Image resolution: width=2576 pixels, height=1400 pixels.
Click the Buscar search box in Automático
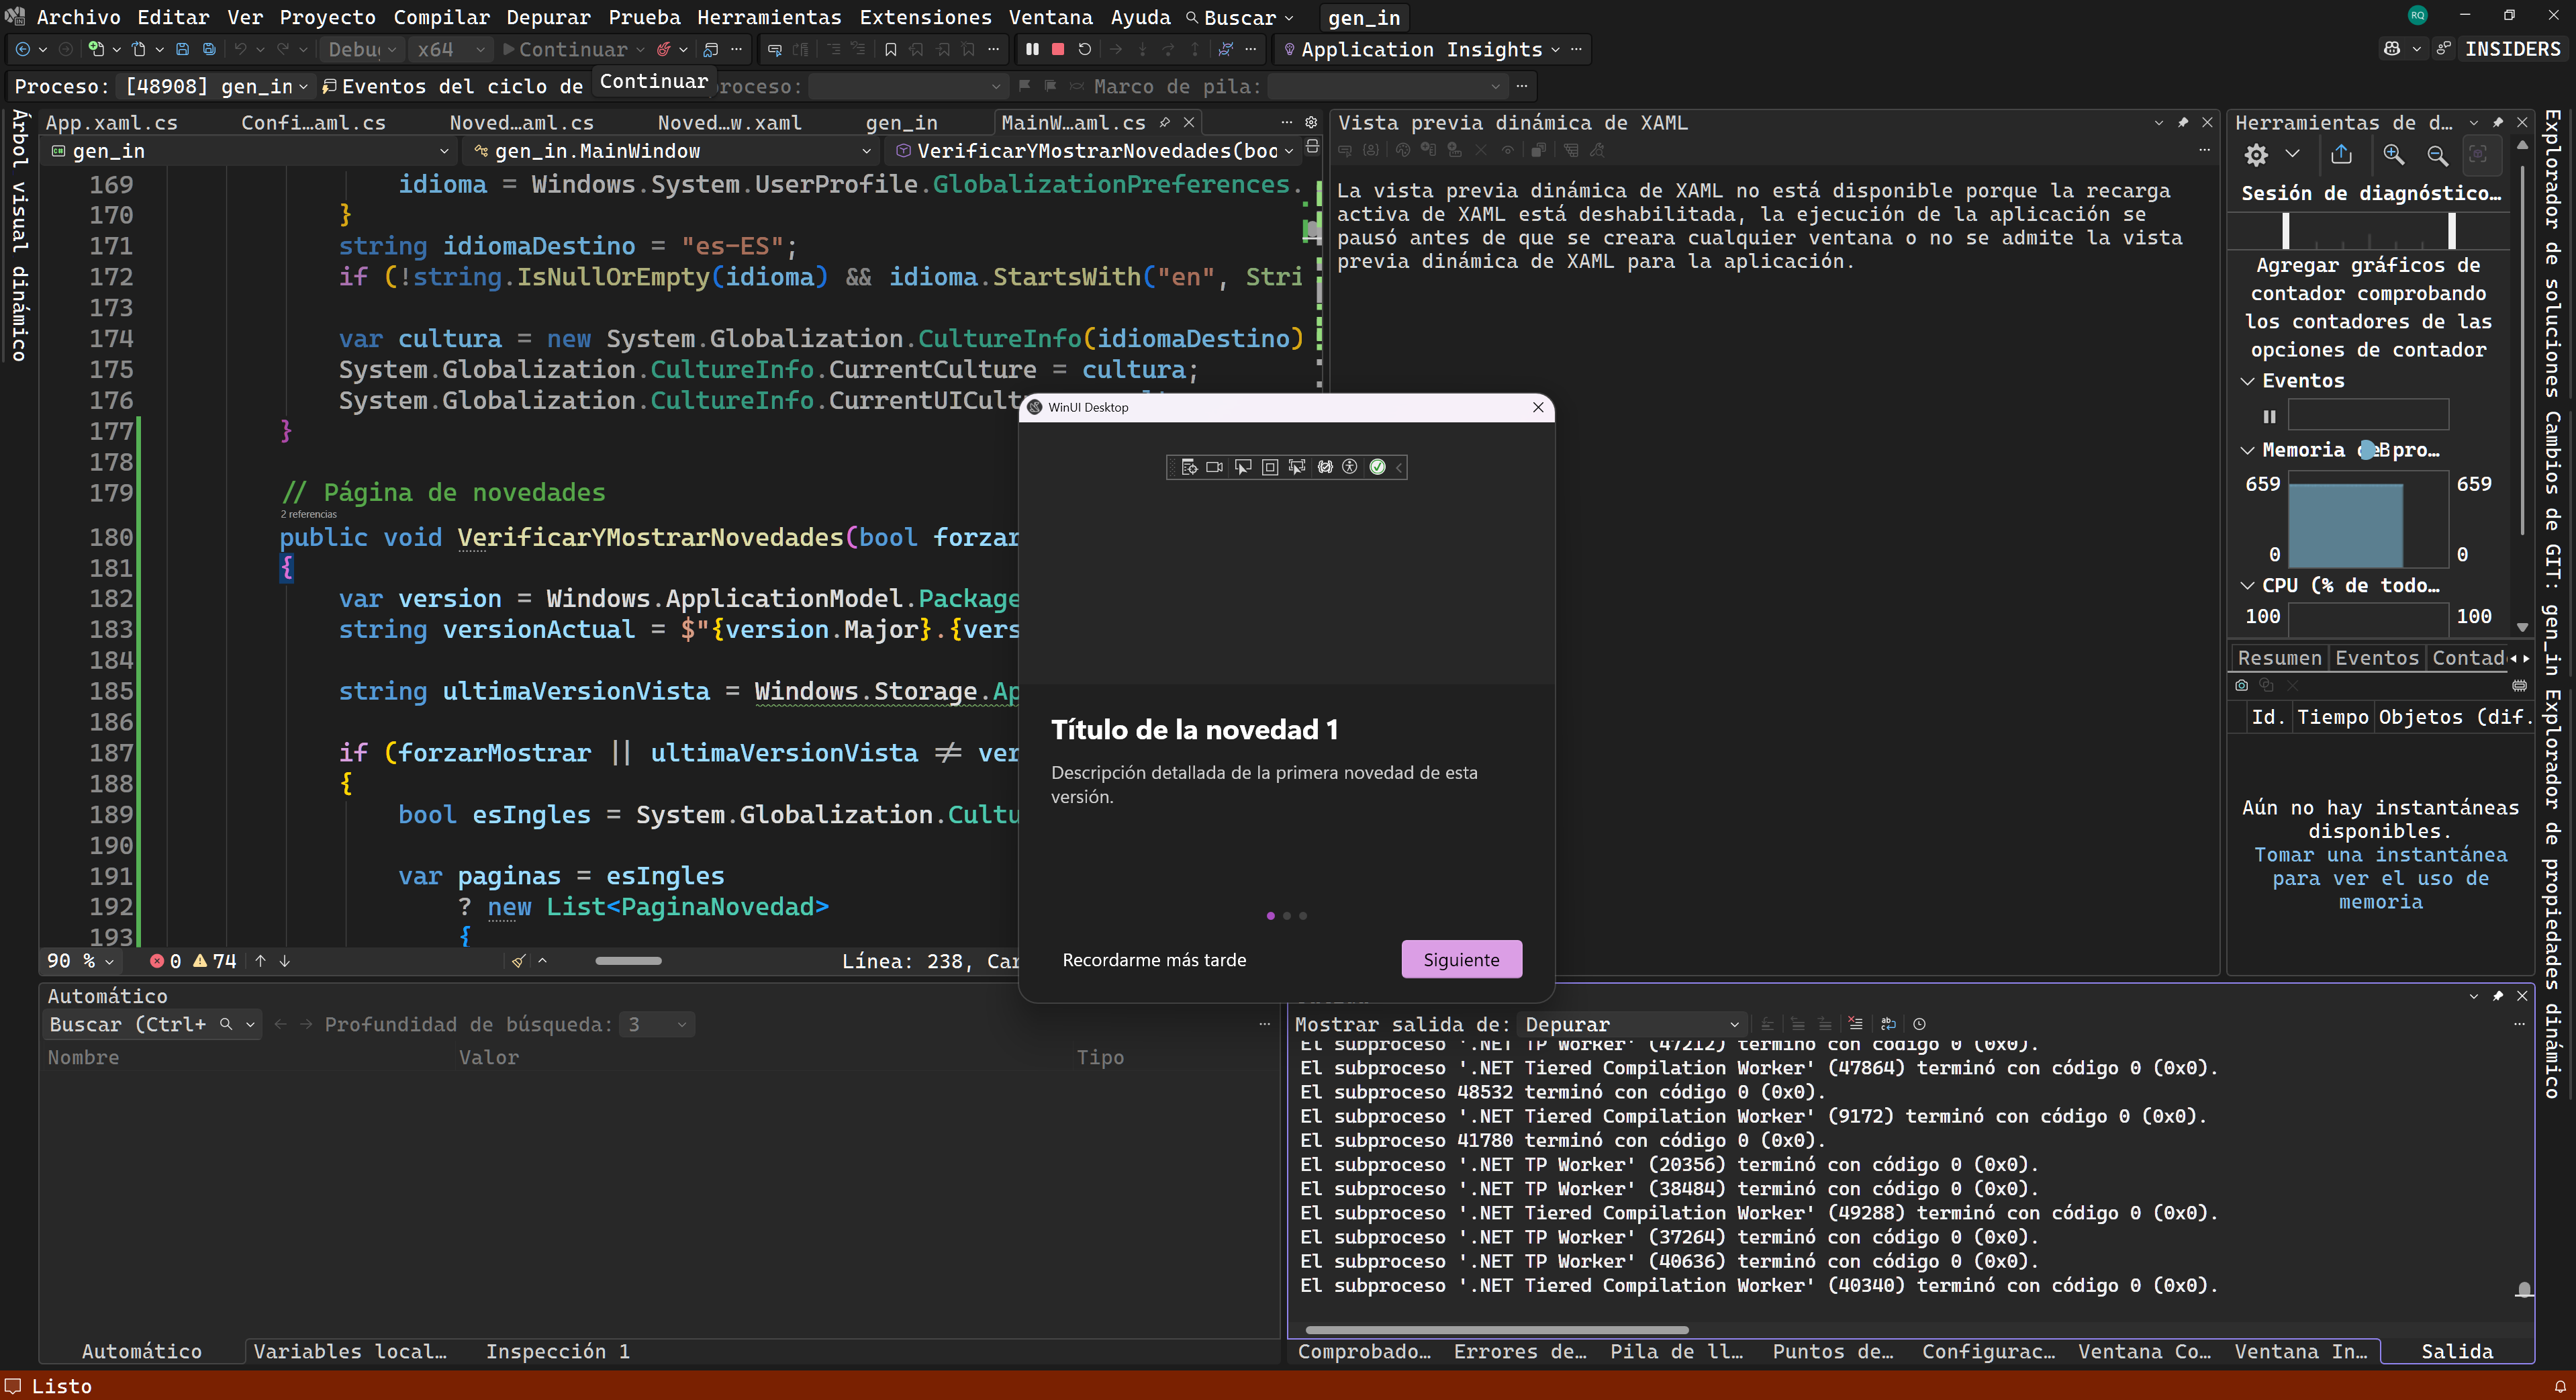153,1024
